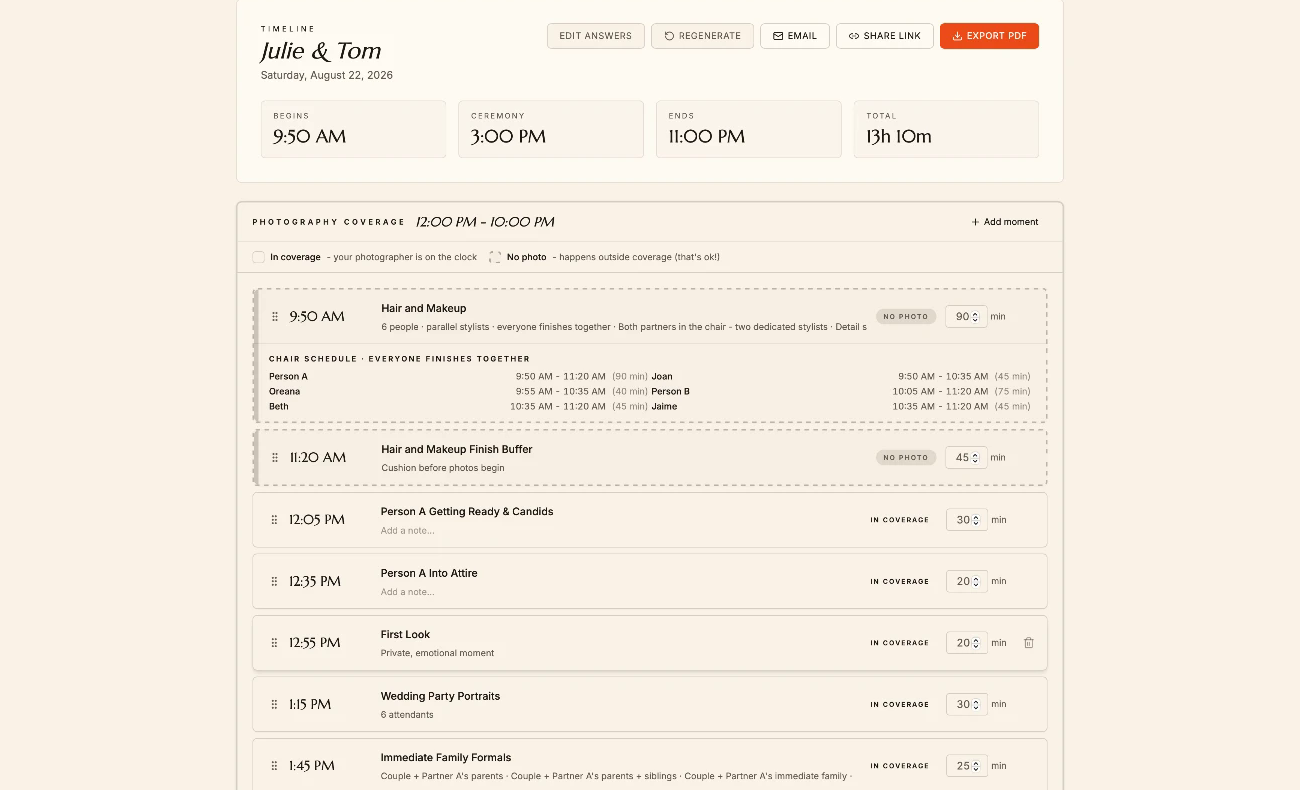Click the Begins "9:50 AM" value
This screenshot has height=790, width=1300.
coord(310,137)
